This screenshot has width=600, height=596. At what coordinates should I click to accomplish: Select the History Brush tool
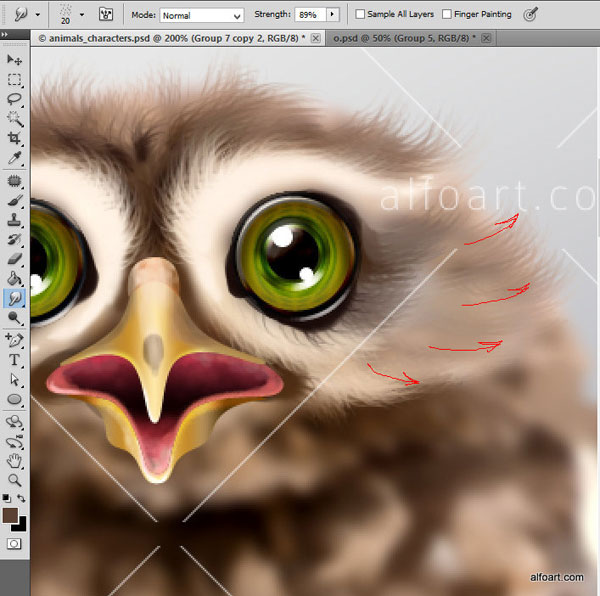[15, 239]
